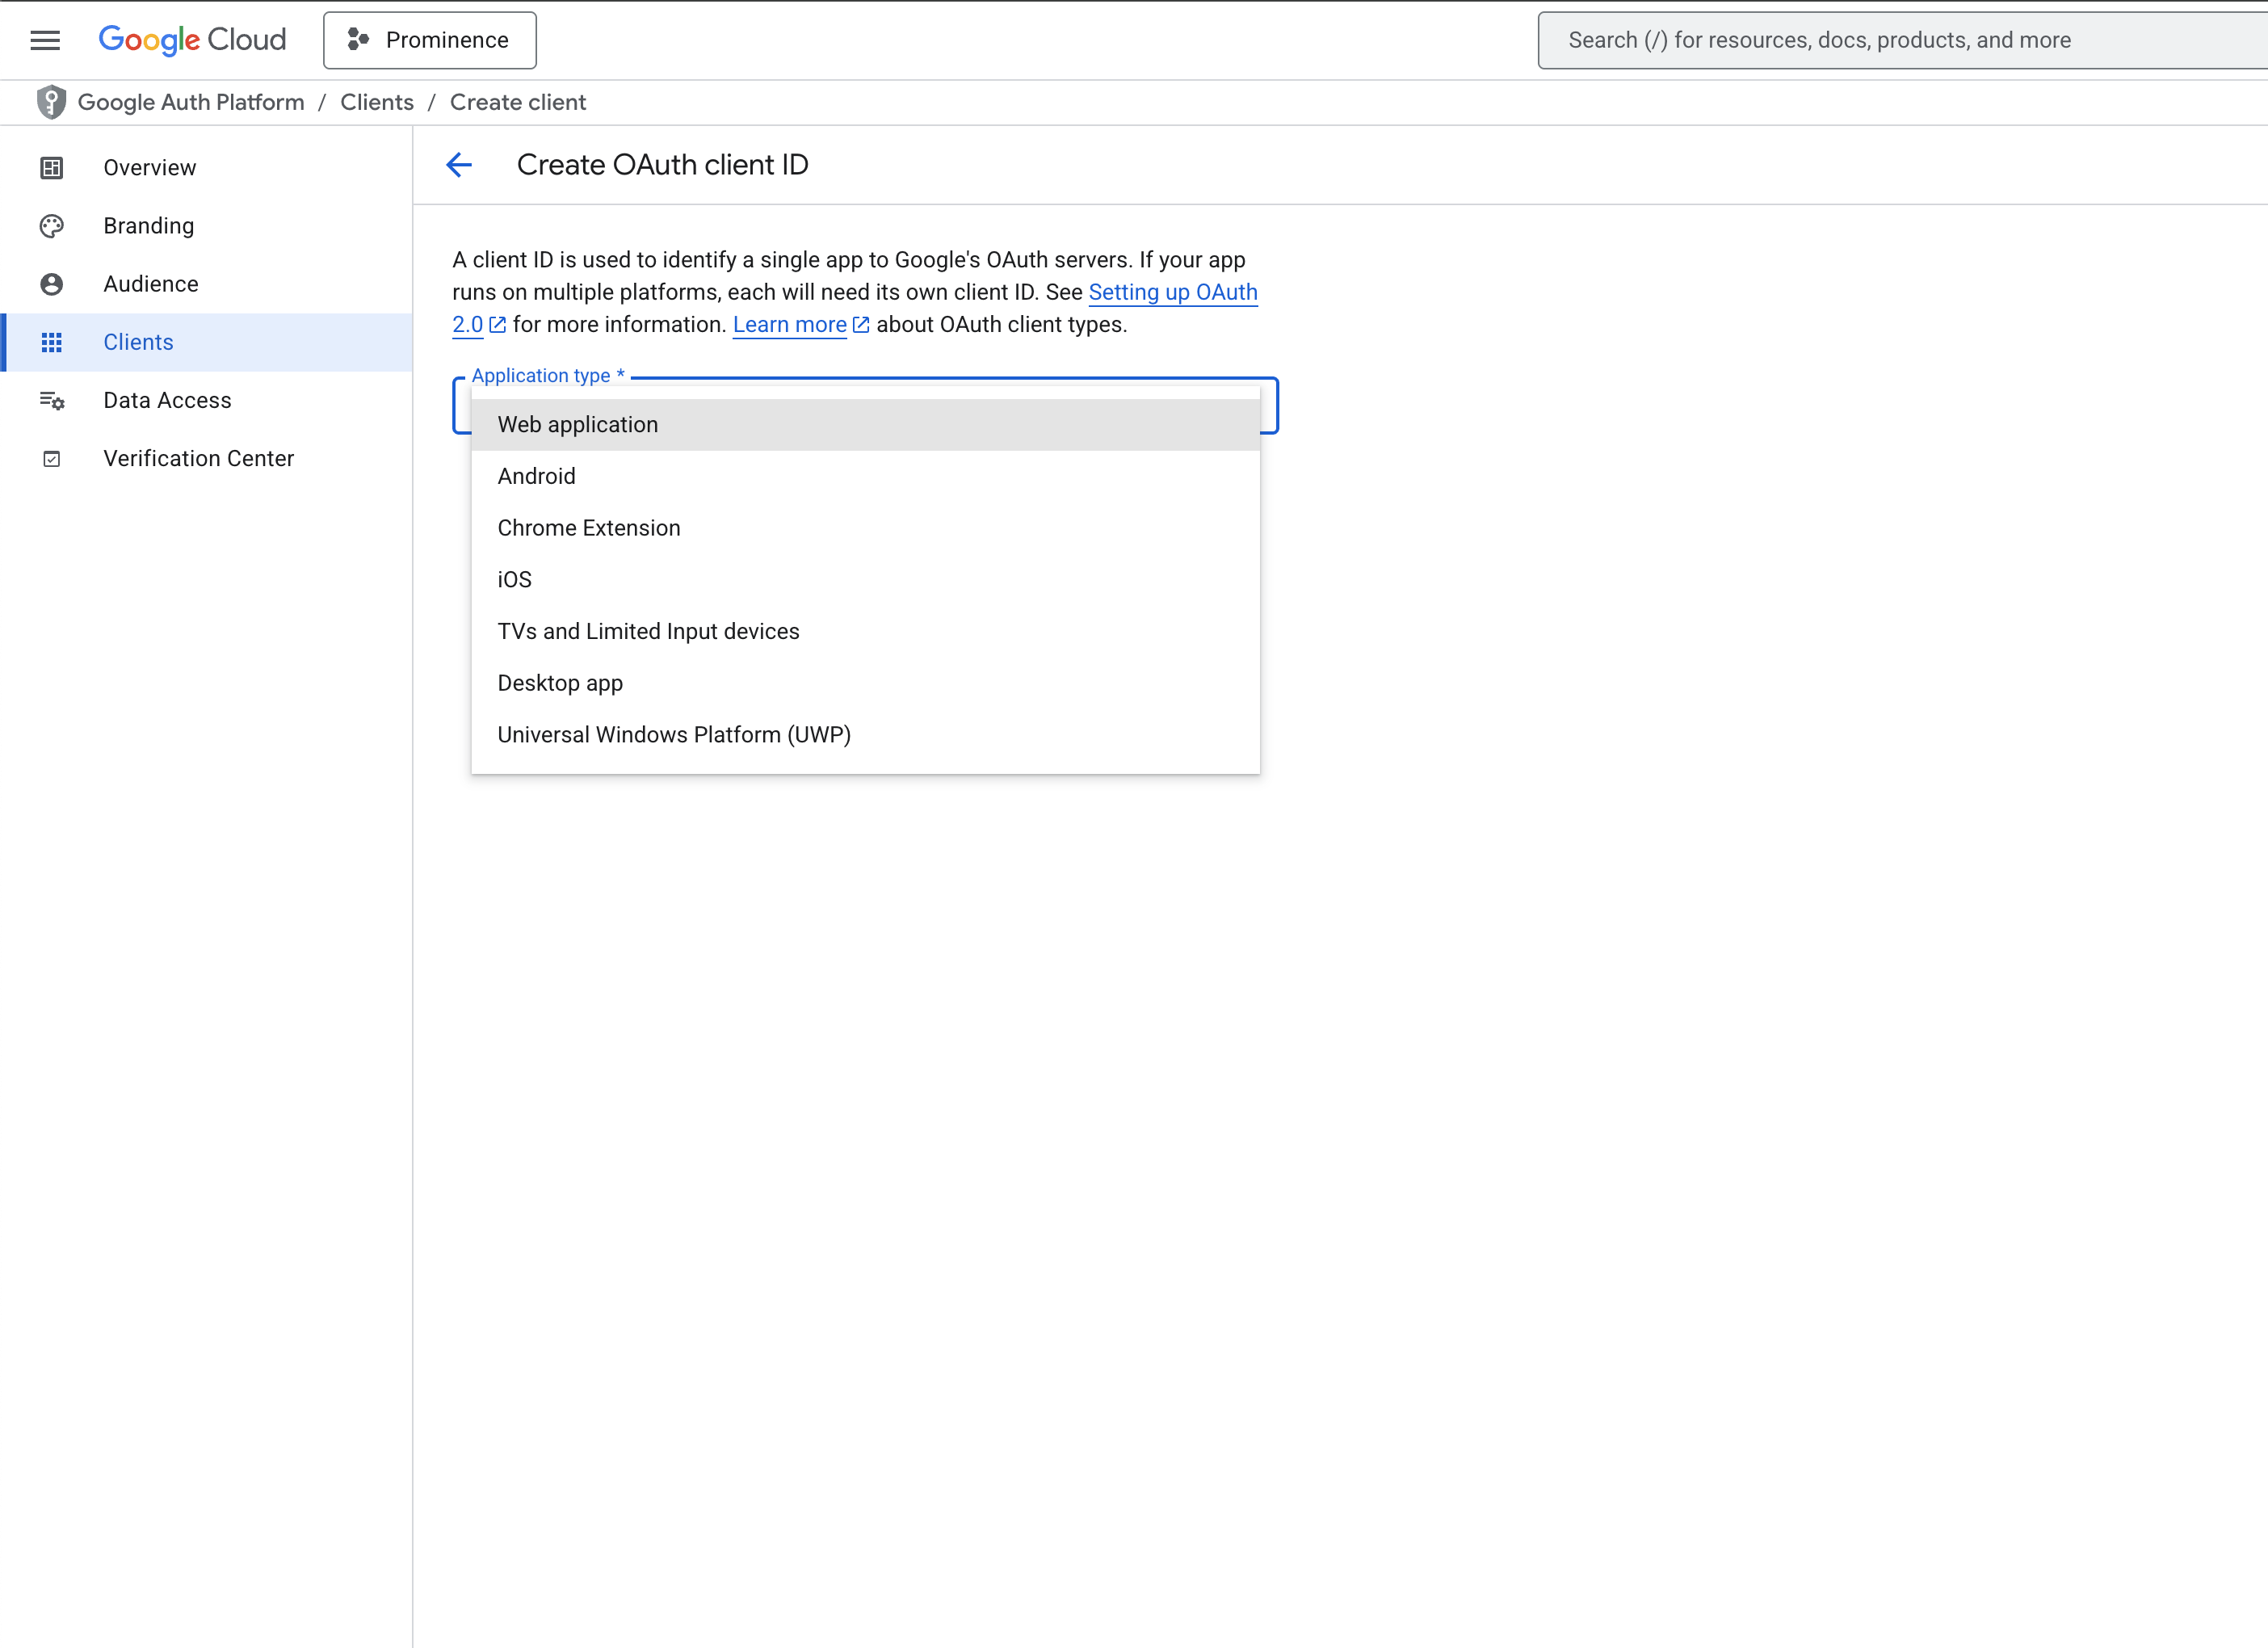Open the hamburger navigation menu

point(45,40)
